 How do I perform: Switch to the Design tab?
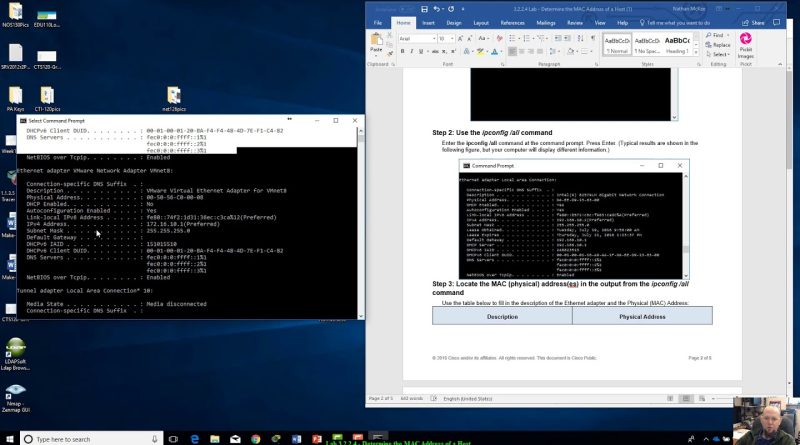(x=454, y=23)
